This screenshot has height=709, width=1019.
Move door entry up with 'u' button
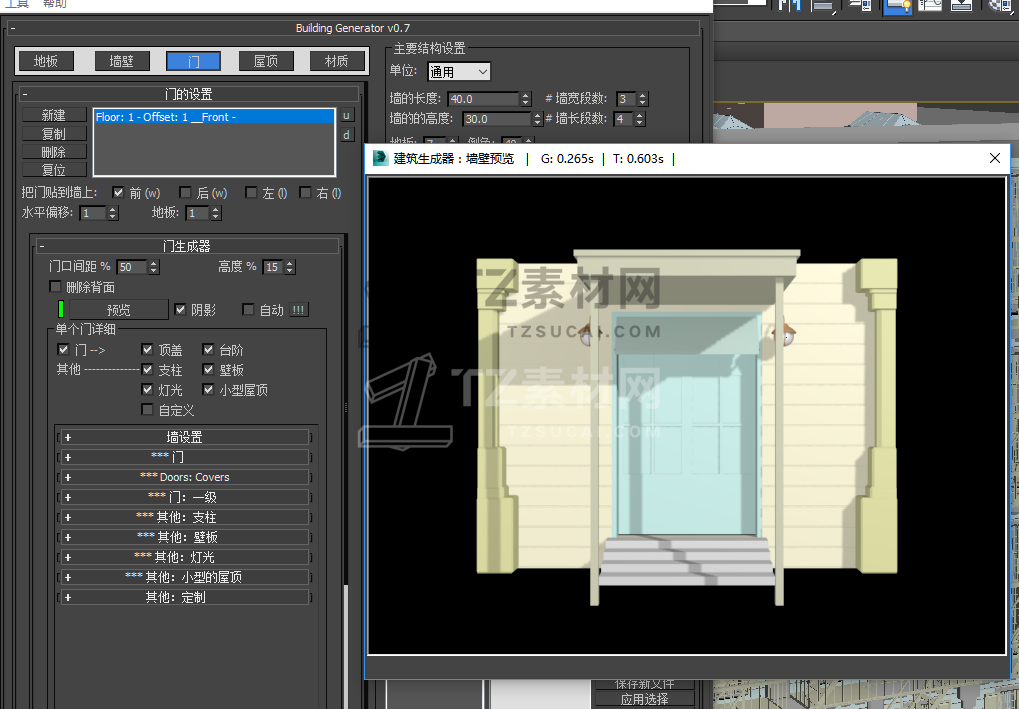347,115
